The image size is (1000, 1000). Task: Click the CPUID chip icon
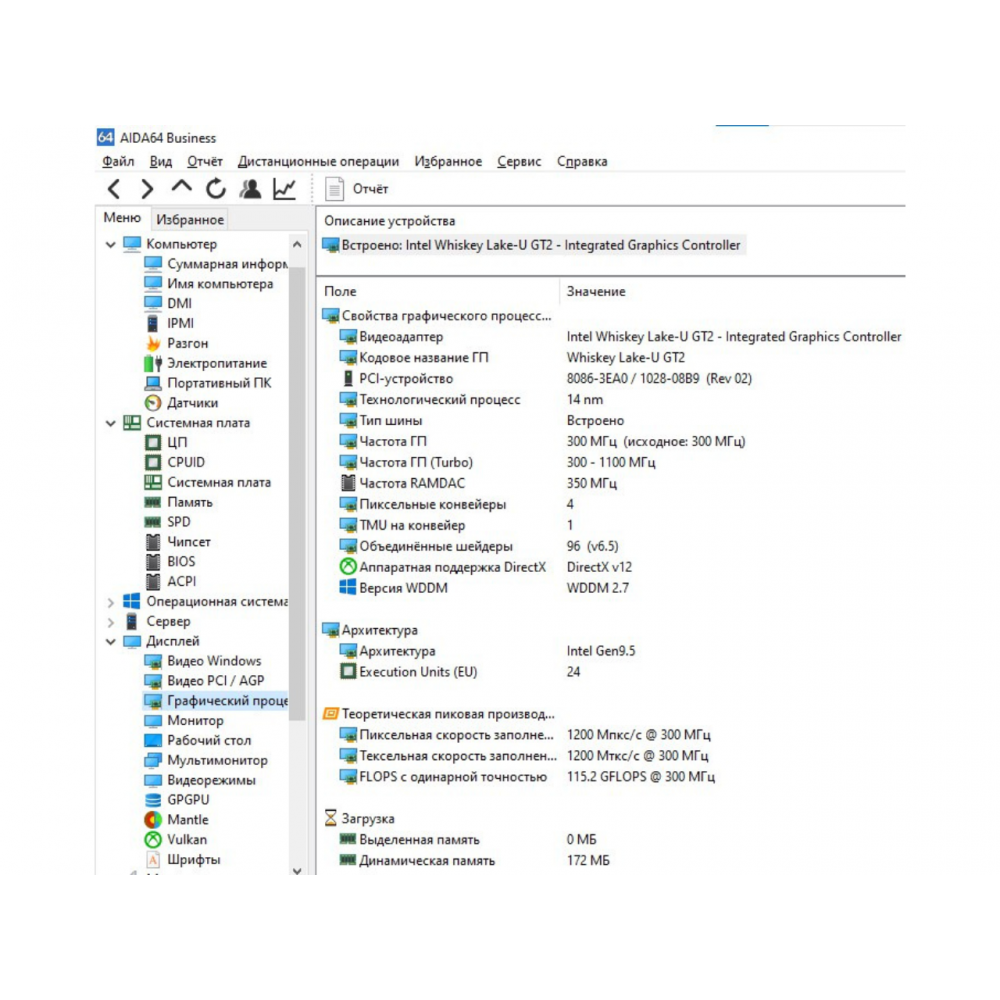click(153, 462)
